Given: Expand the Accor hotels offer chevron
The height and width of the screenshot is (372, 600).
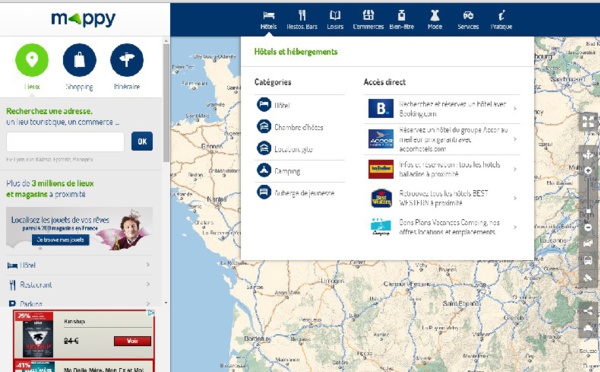Looking at the screenshot, I should 515,139.
